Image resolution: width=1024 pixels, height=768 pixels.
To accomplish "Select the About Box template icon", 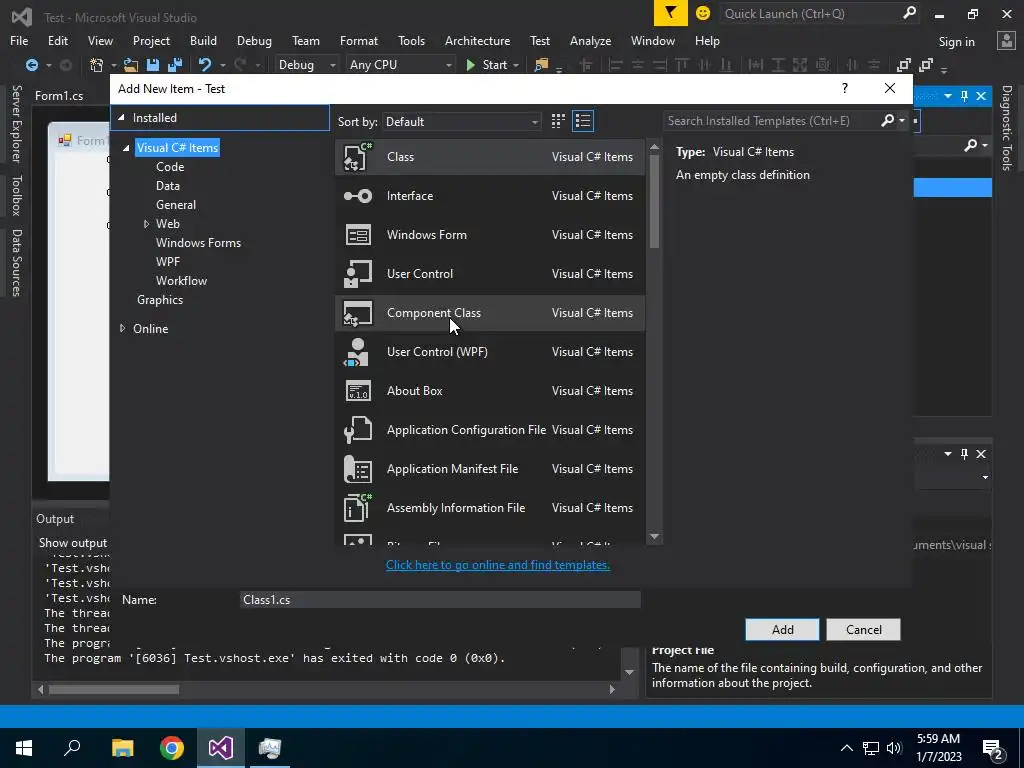I will (358, 391).
